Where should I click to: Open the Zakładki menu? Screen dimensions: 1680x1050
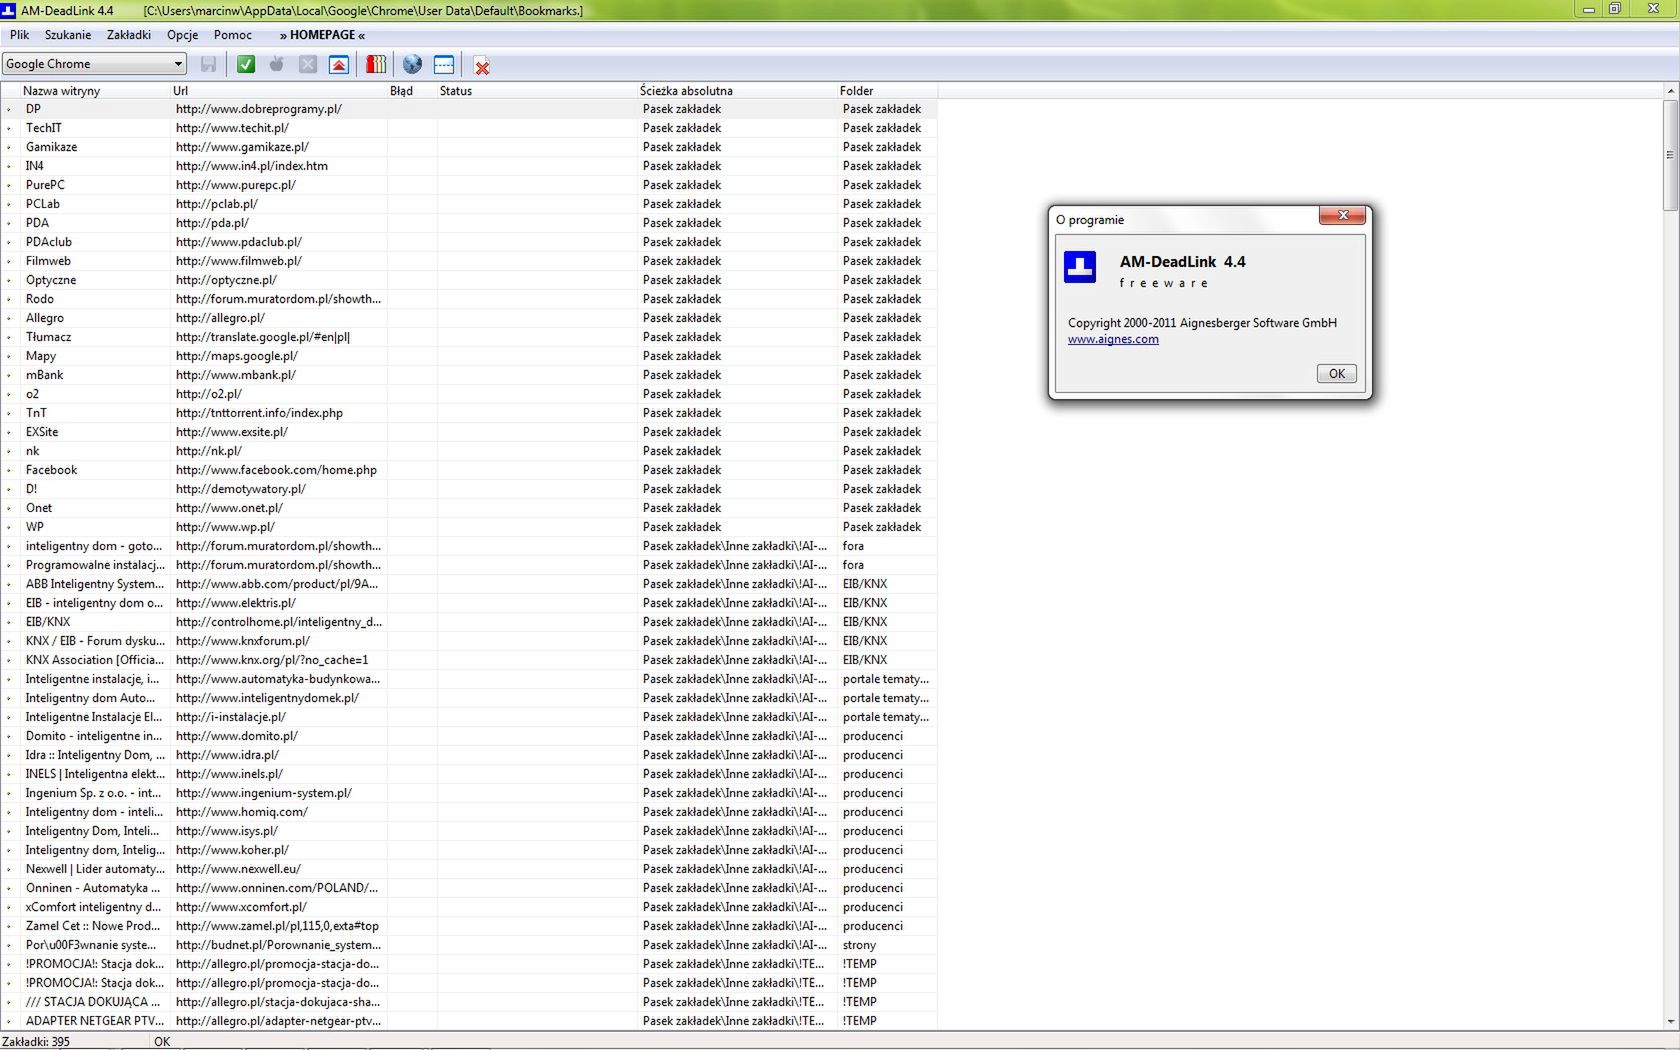click(x=129, y=35)
